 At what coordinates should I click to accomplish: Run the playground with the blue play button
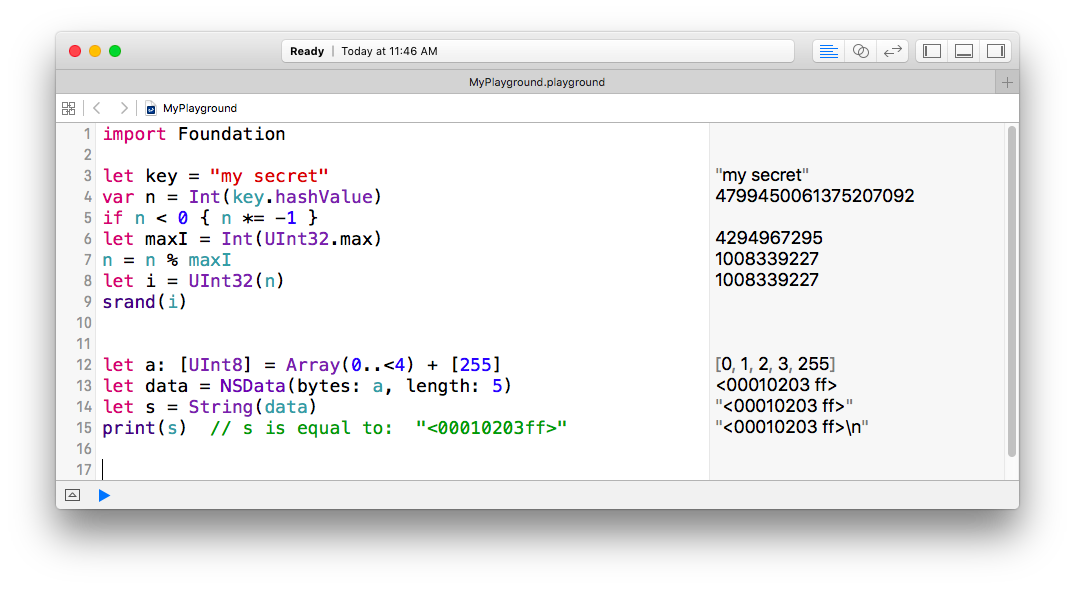coord(104,495)
